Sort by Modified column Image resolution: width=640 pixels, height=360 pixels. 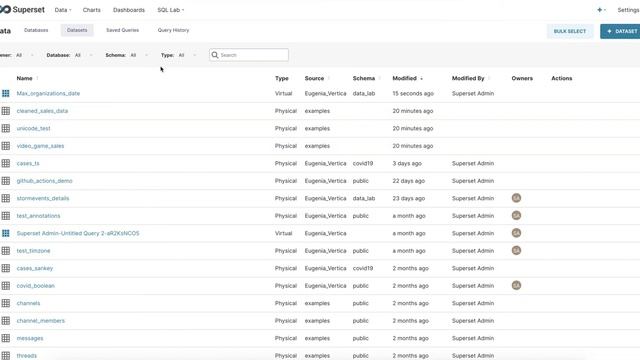(x=407, y=78)
